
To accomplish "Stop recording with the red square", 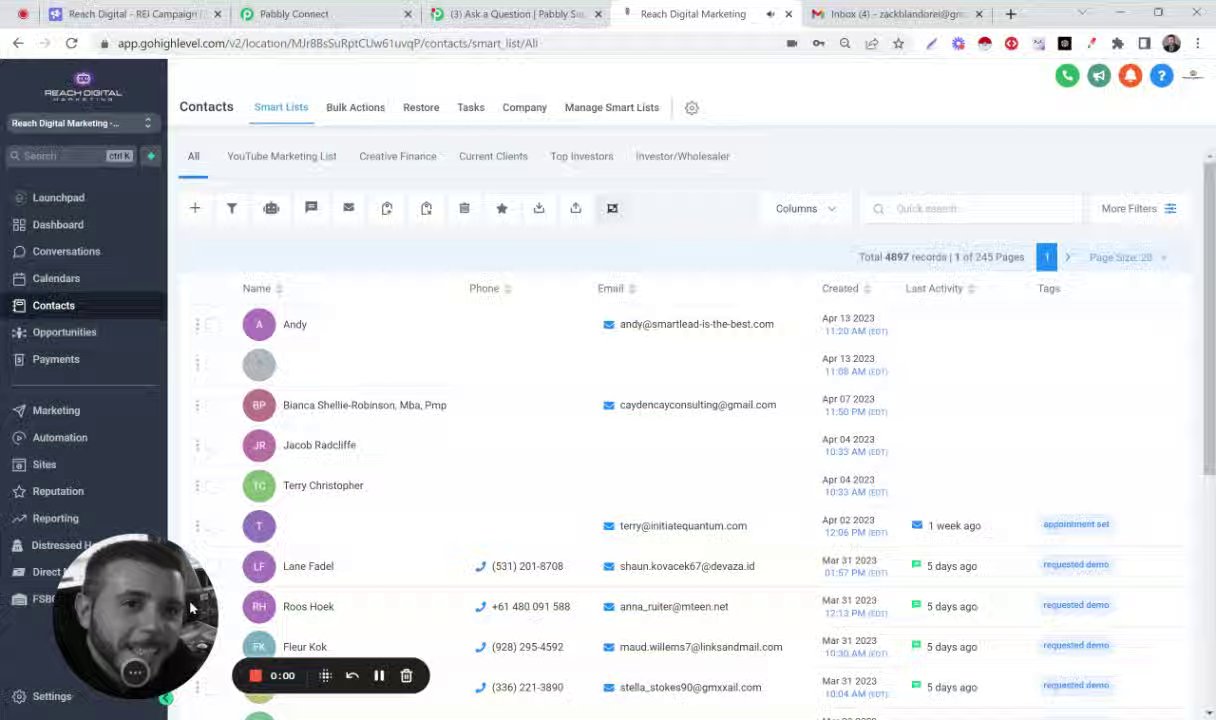I will (255, 676).
